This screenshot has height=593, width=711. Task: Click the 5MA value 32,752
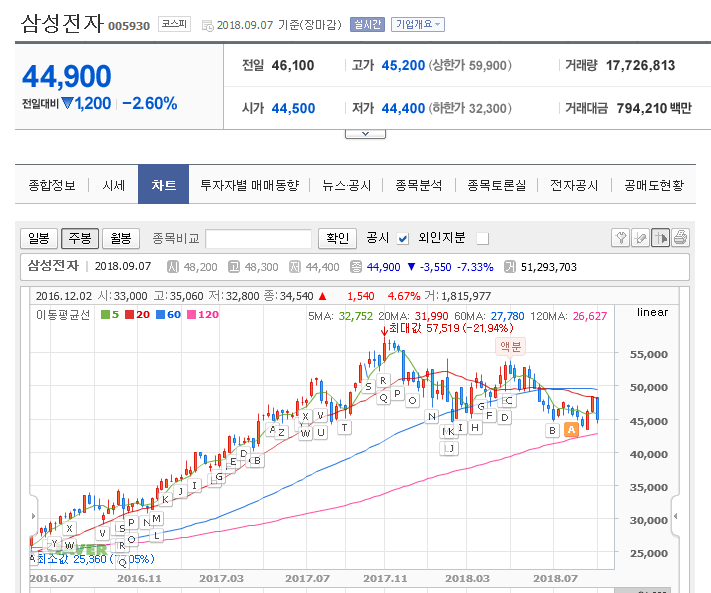point(356,316)
